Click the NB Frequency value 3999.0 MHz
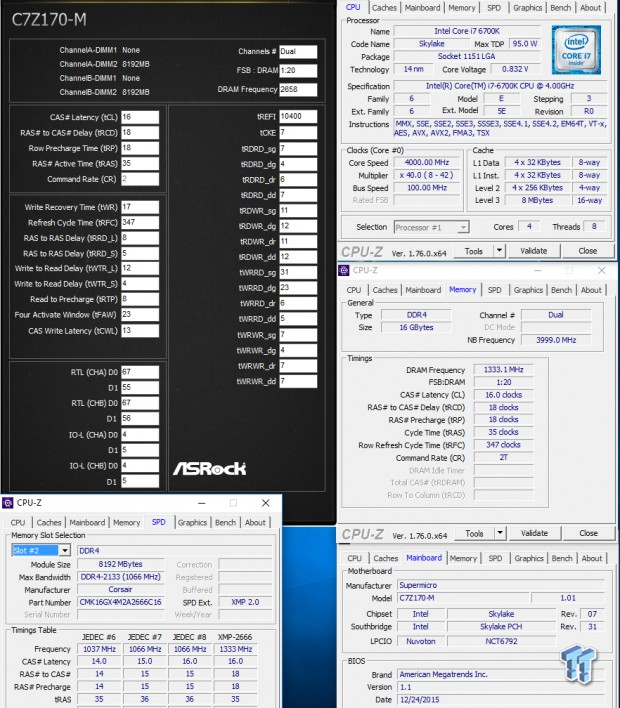Screen dimensions: 620x708 (x=556, y=340)
